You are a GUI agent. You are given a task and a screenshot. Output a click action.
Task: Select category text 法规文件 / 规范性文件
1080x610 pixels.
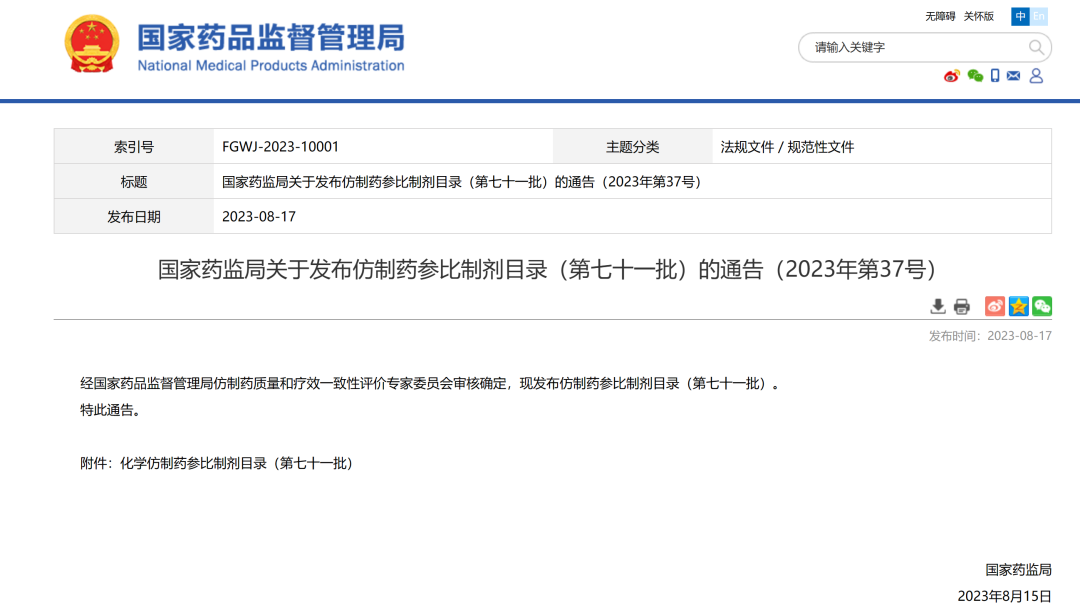click(x=787, y=147)
